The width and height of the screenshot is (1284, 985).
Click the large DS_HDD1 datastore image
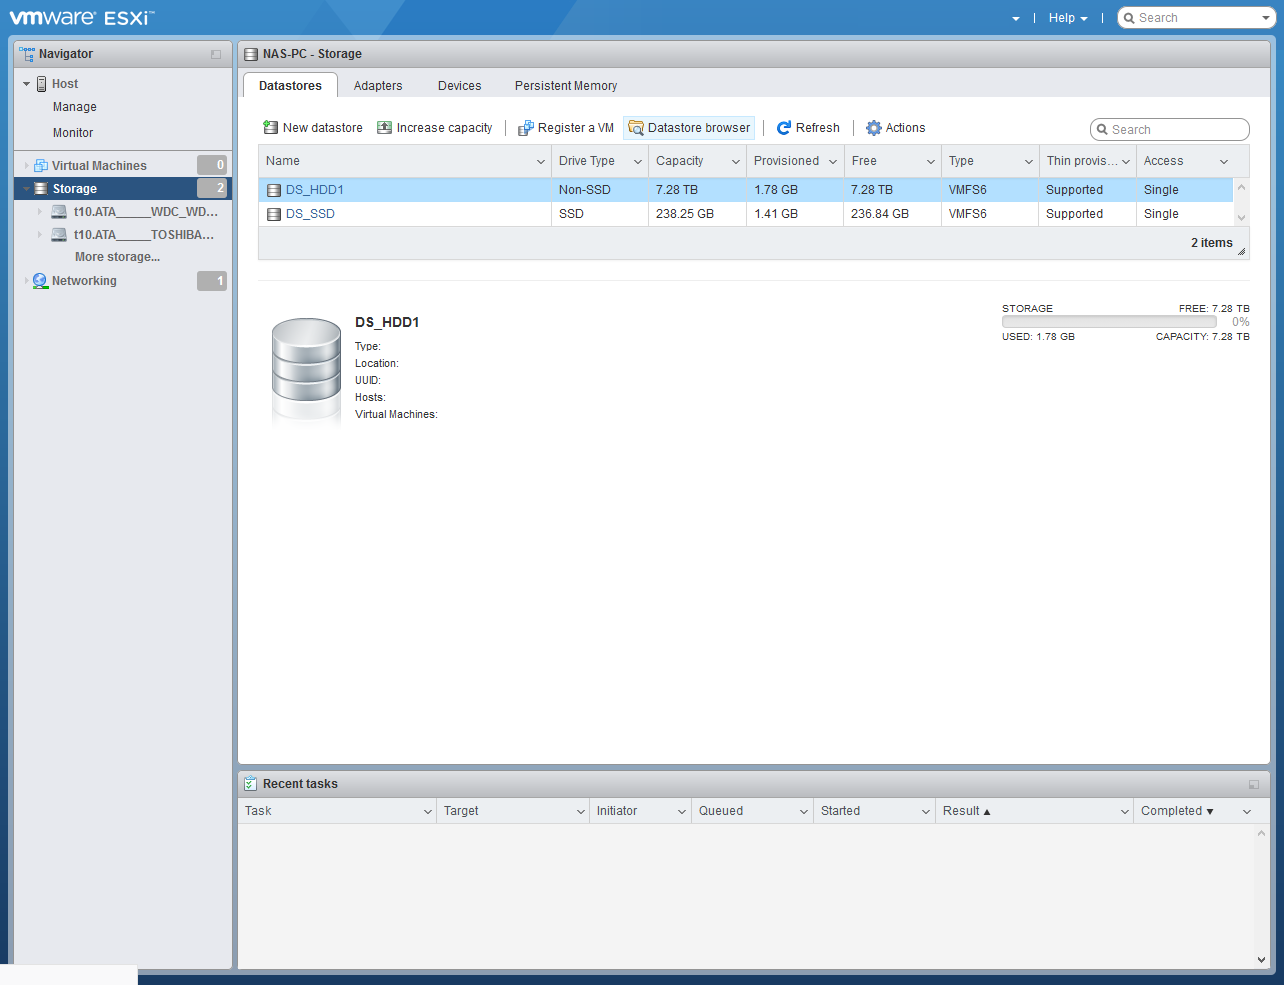[307, 372]
